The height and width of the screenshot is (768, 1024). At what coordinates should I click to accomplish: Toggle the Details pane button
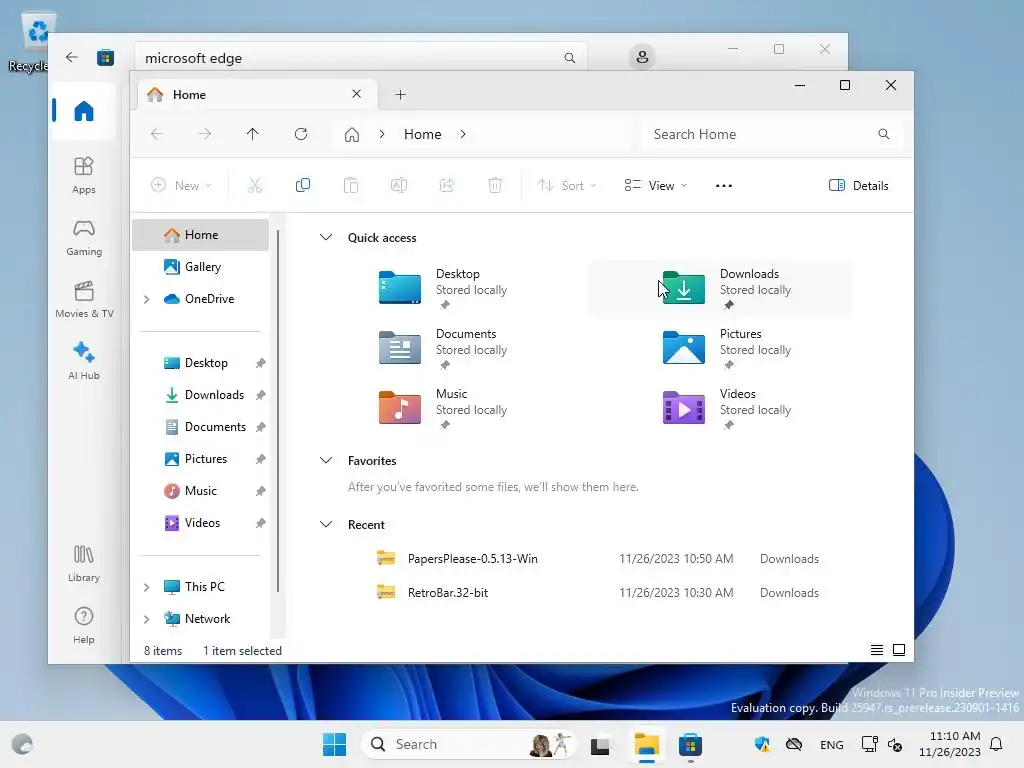coord(858,185)
